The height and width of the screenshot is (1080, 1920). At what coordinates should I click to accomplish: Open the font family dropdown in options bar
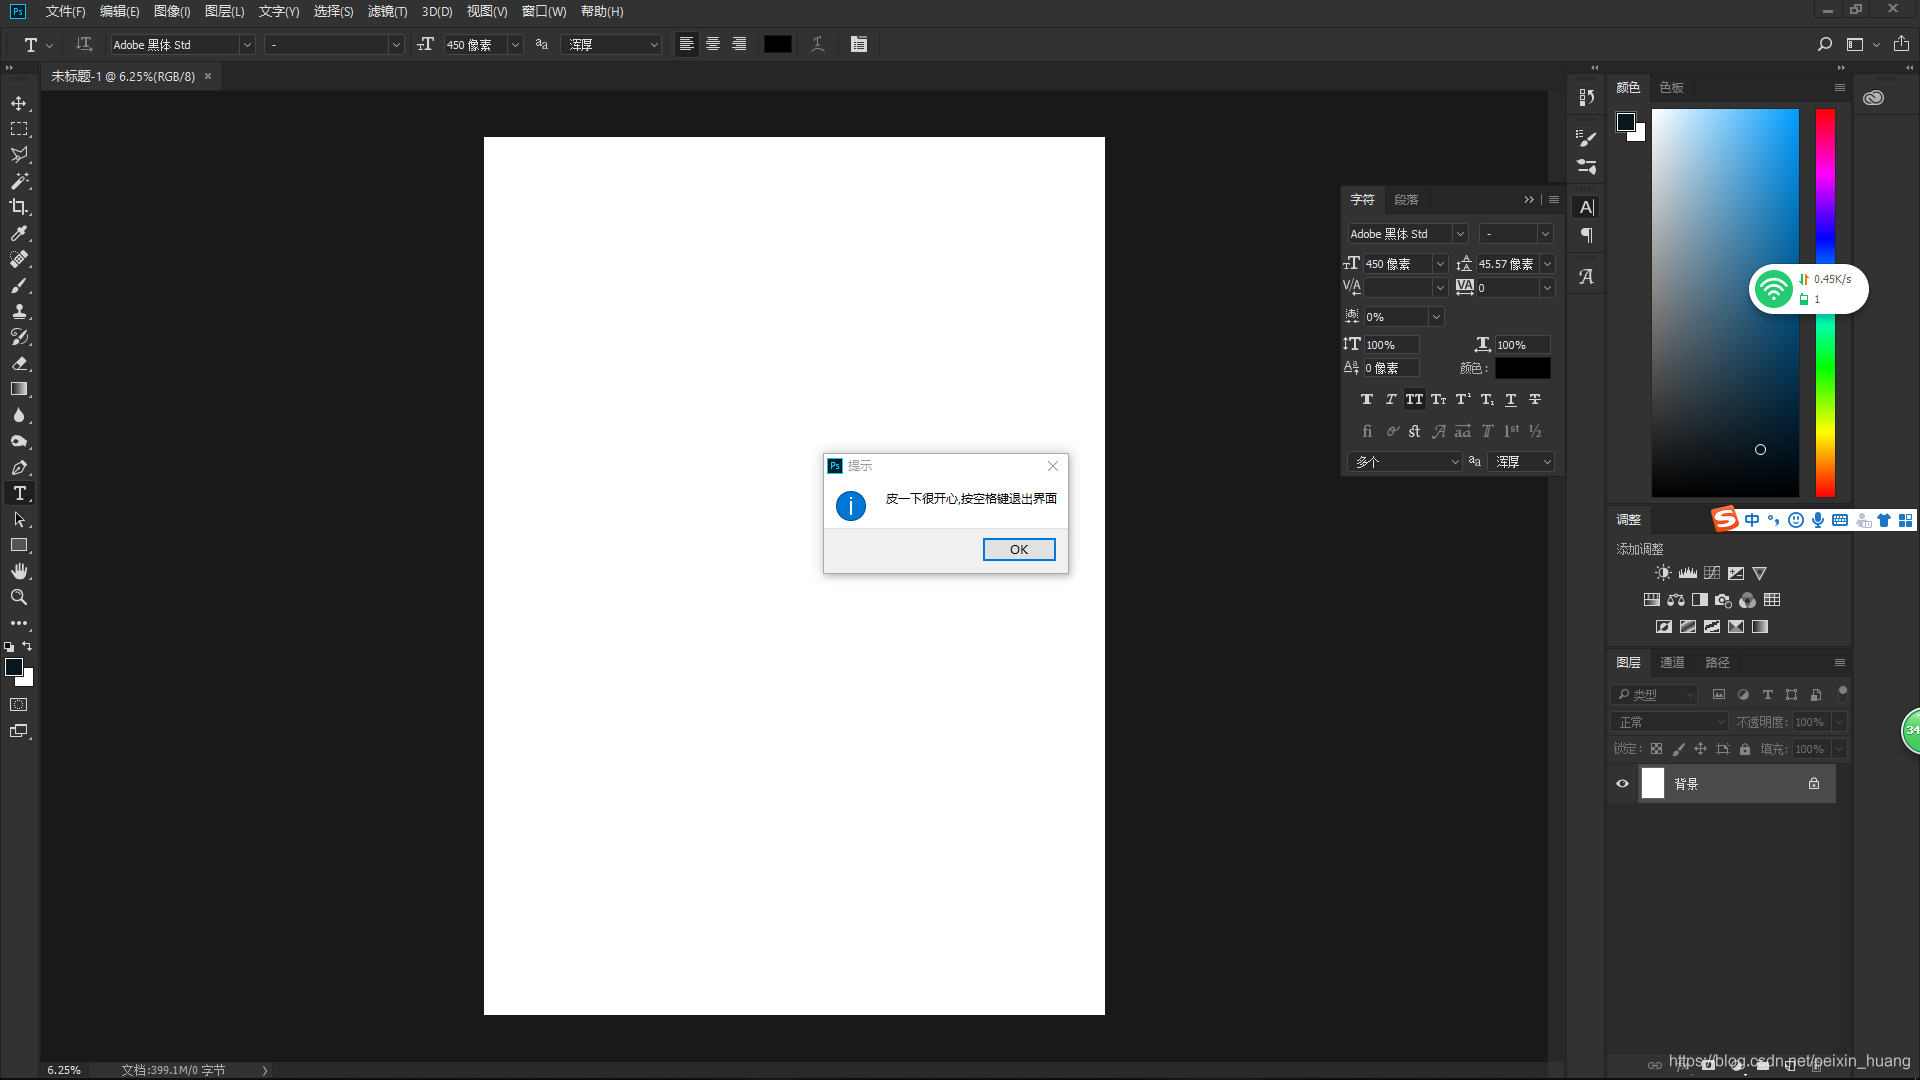[247, 45]
